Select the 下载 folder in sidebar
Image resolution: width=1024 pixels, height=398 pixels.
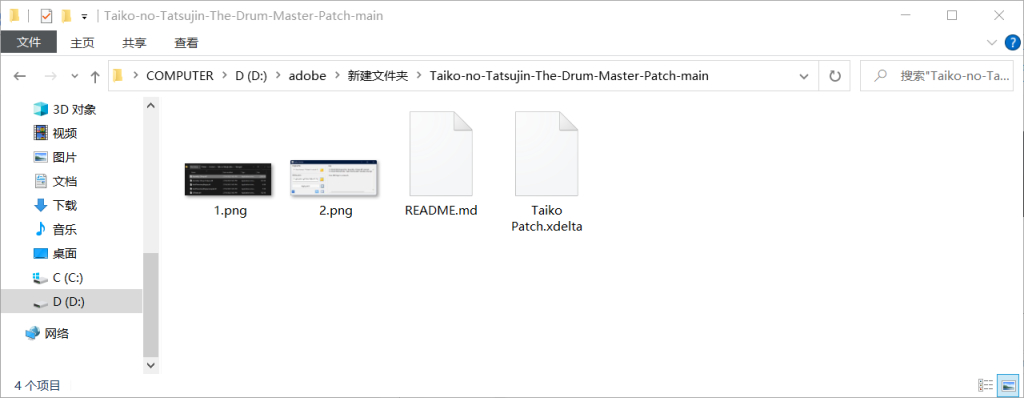65,205
